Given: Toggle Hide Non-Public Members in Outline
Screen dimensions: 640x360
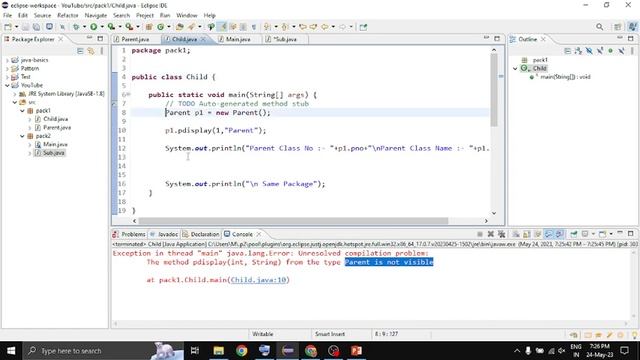Looking at the screenshot, I should 611,51.
